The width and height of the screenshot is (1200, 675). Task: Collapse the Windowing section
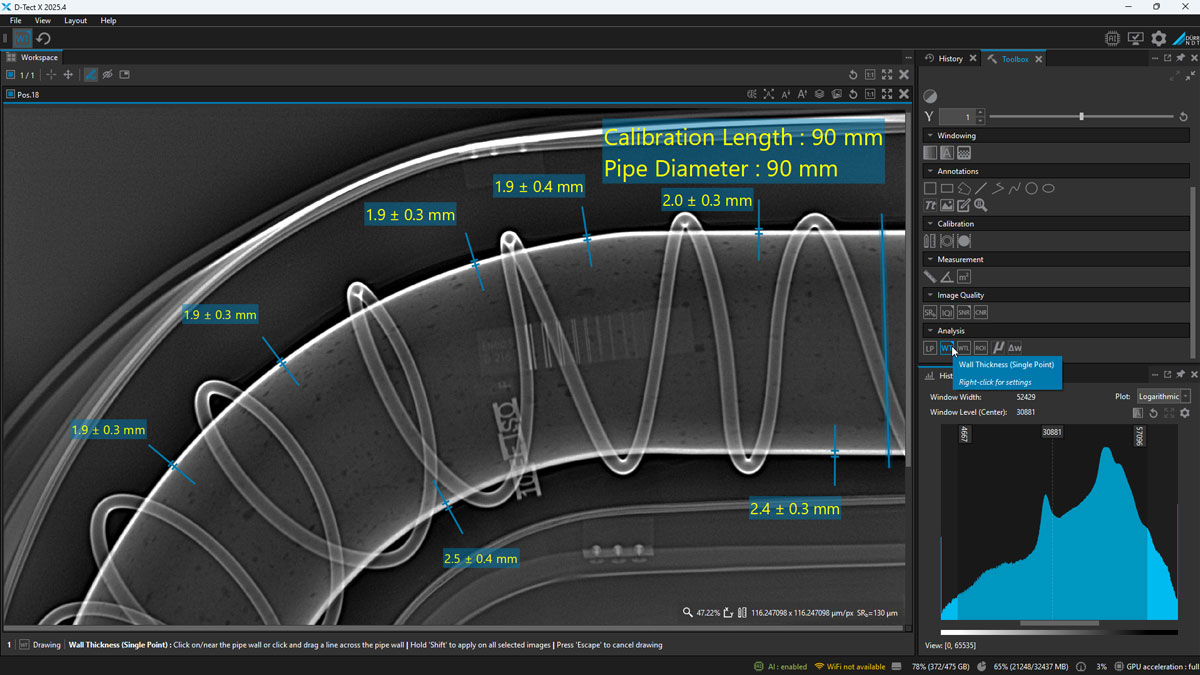click(932, 135)
